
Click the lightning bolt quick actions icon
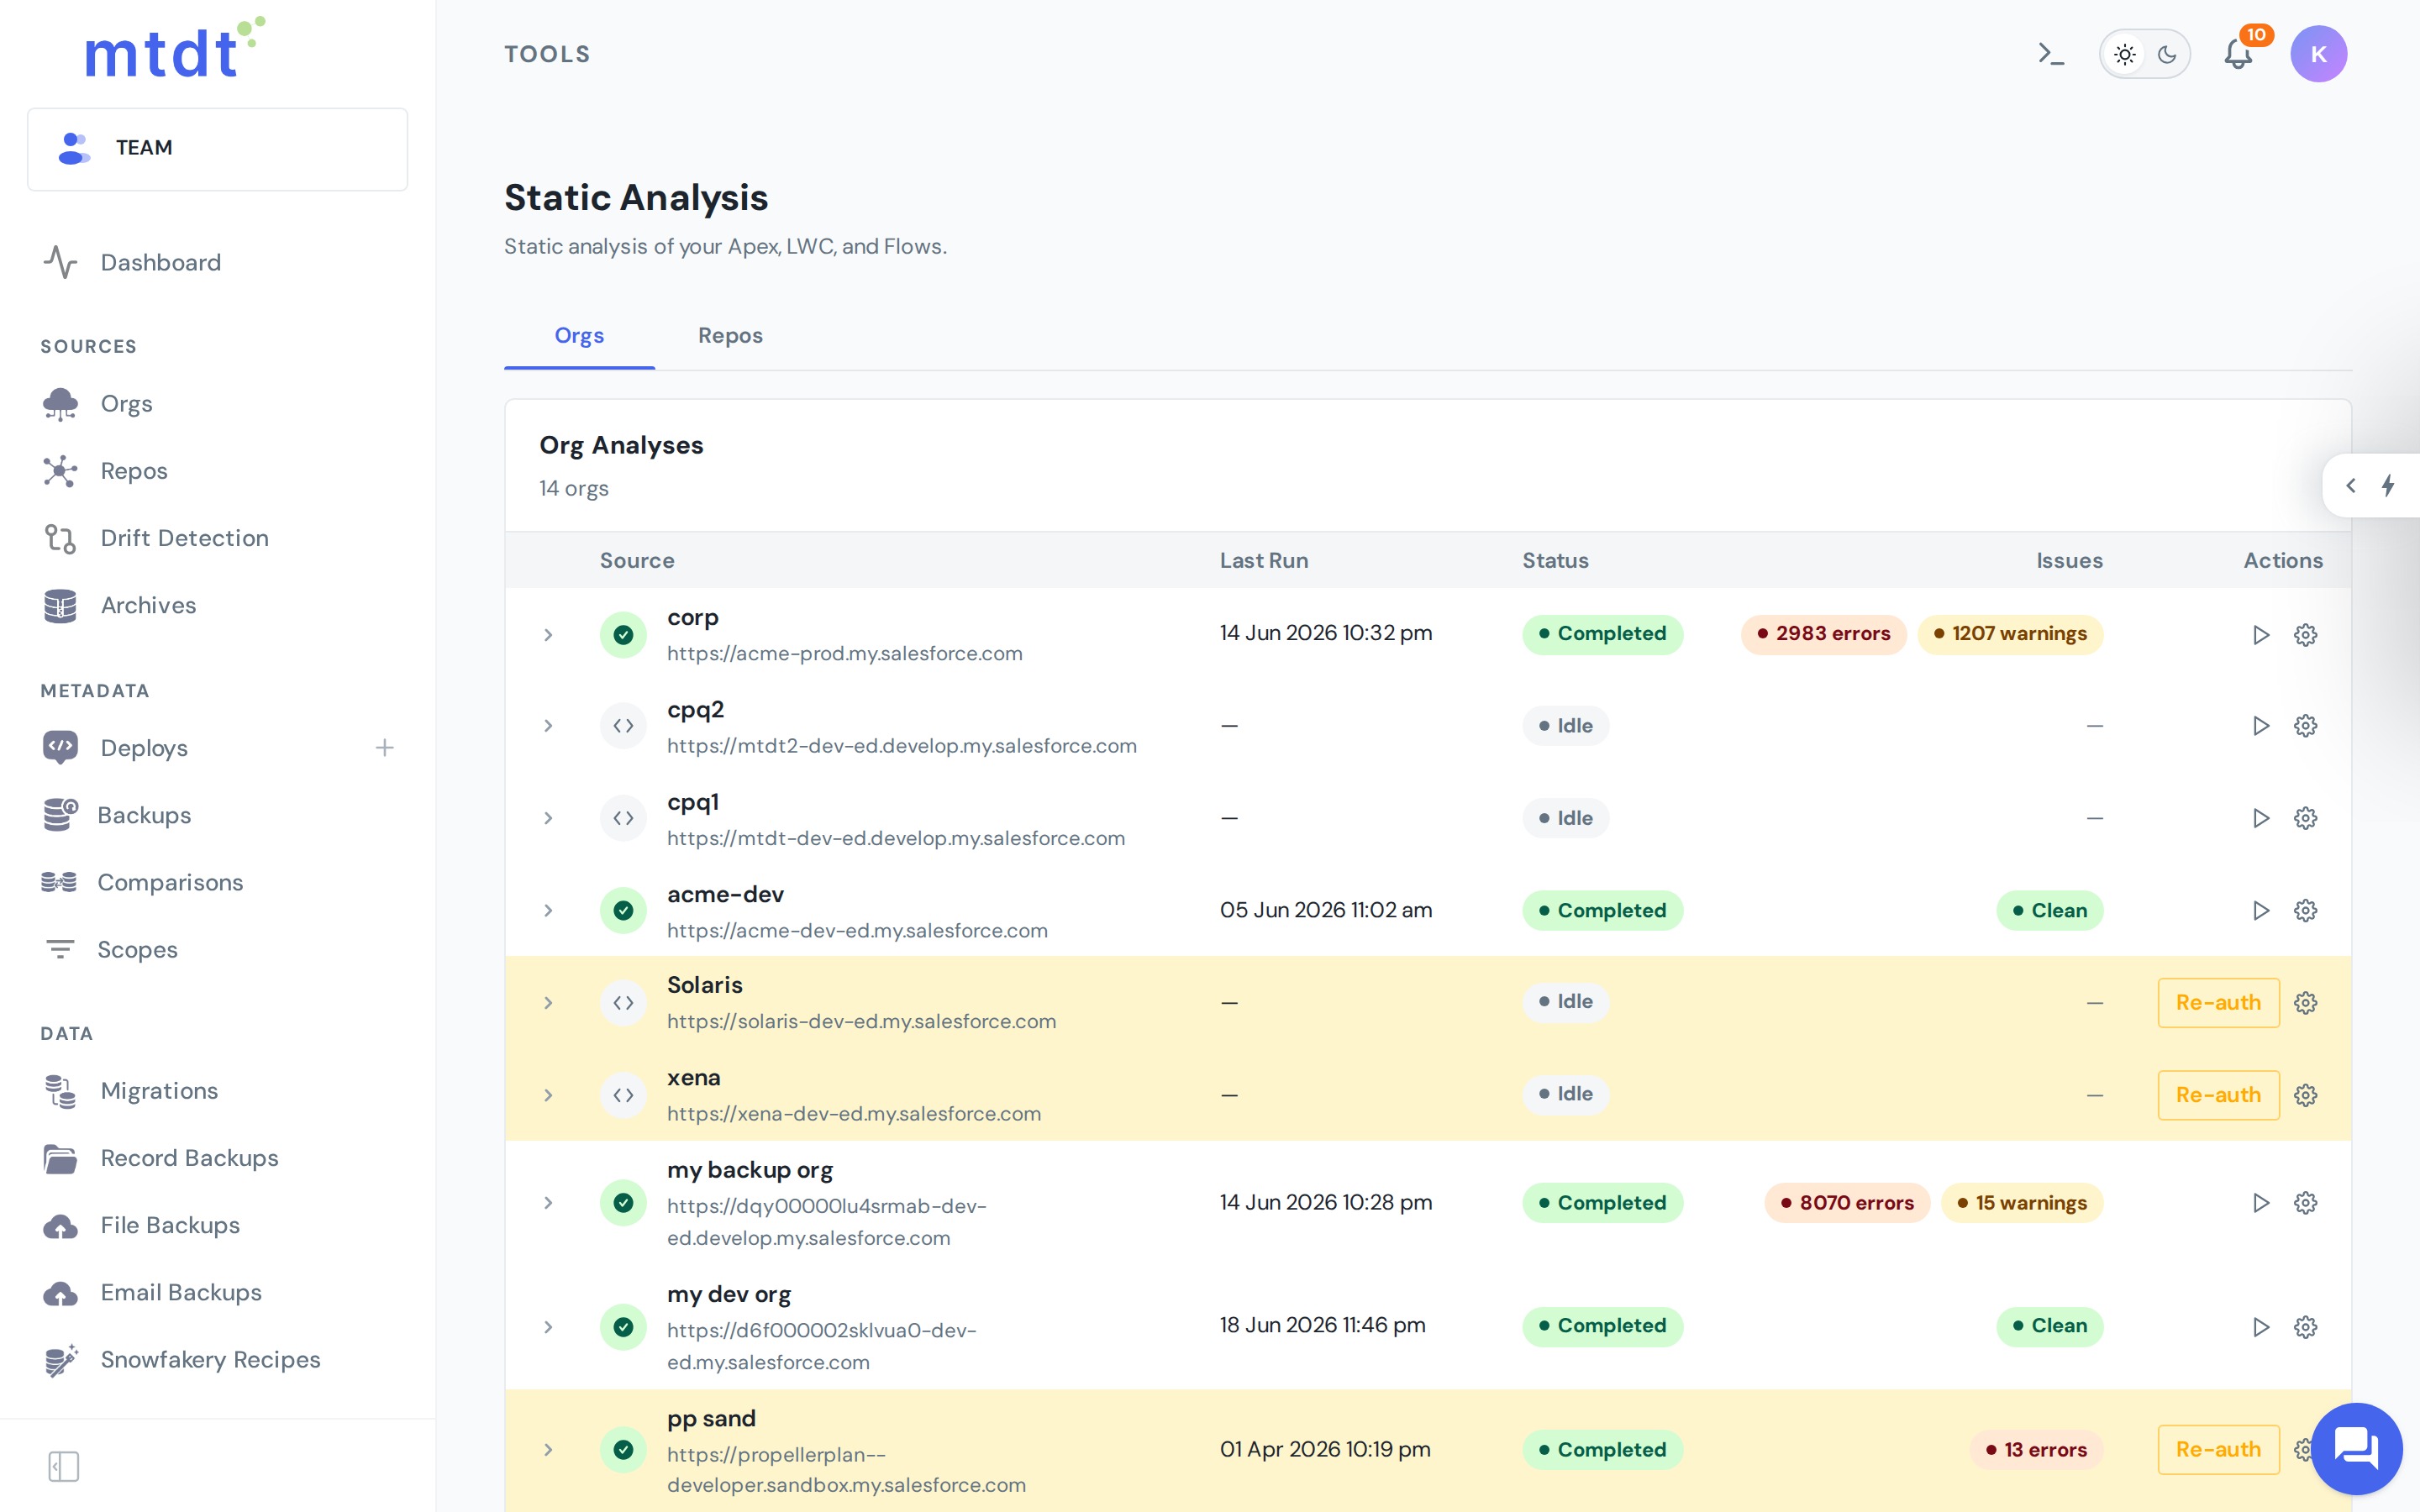pyautogui.click(x=2388, y=486)
